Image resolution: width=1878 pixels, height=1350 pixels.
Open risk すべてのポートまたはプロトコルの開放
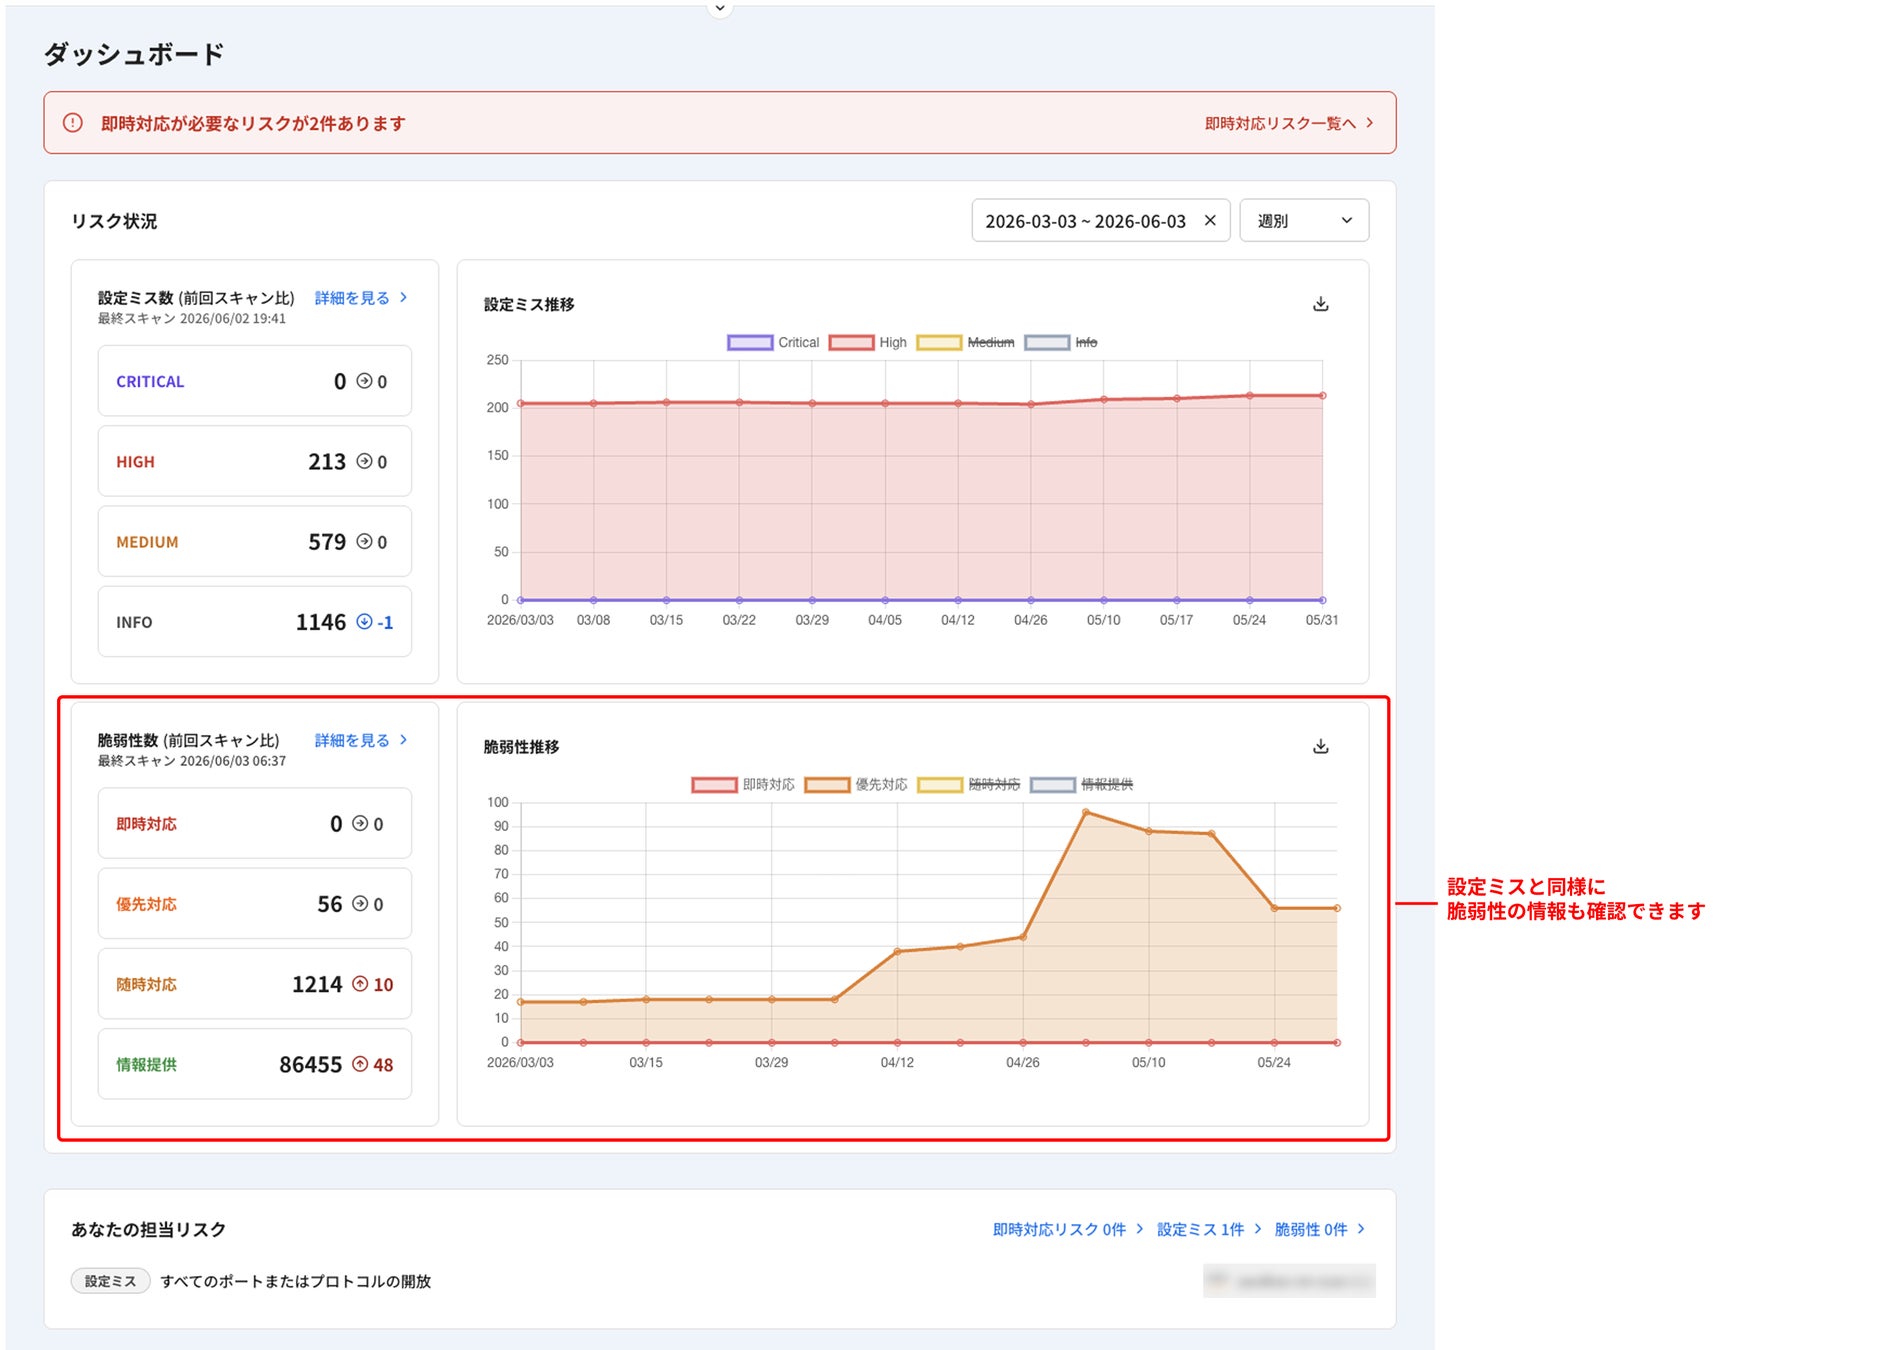(296, 1281)
